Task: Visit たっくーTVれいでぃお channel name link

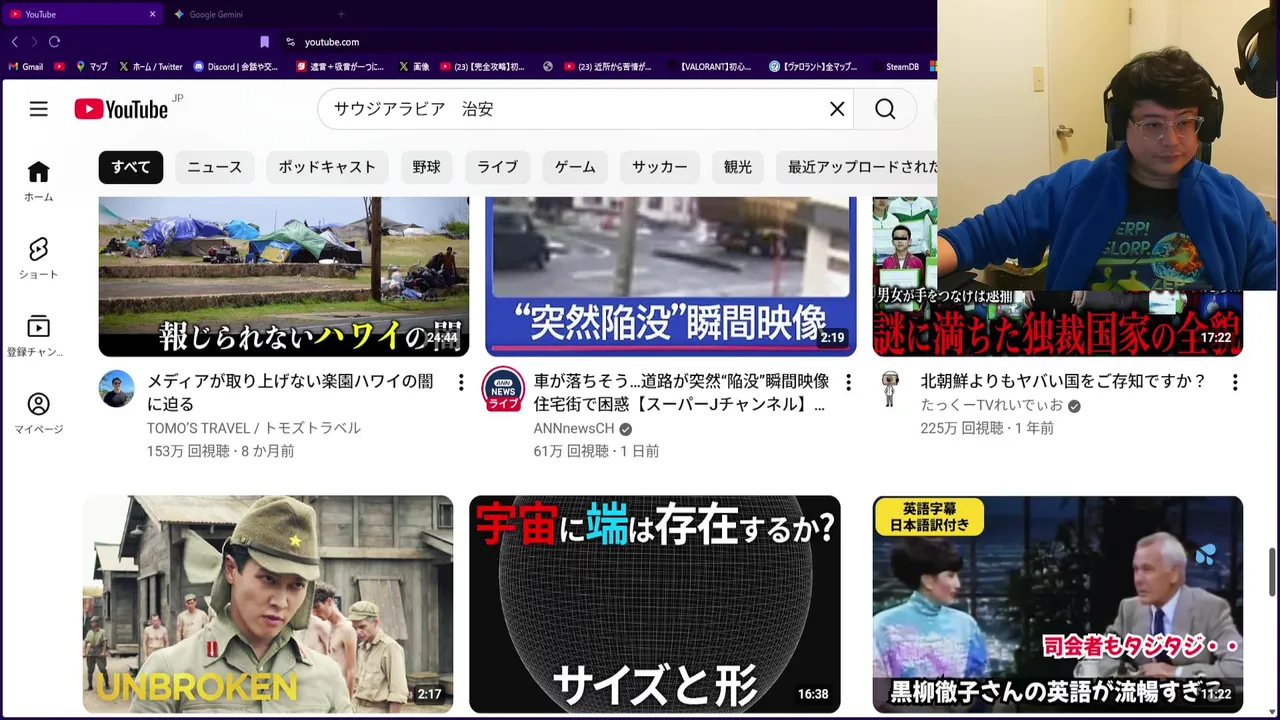Action: pos(991,405)
